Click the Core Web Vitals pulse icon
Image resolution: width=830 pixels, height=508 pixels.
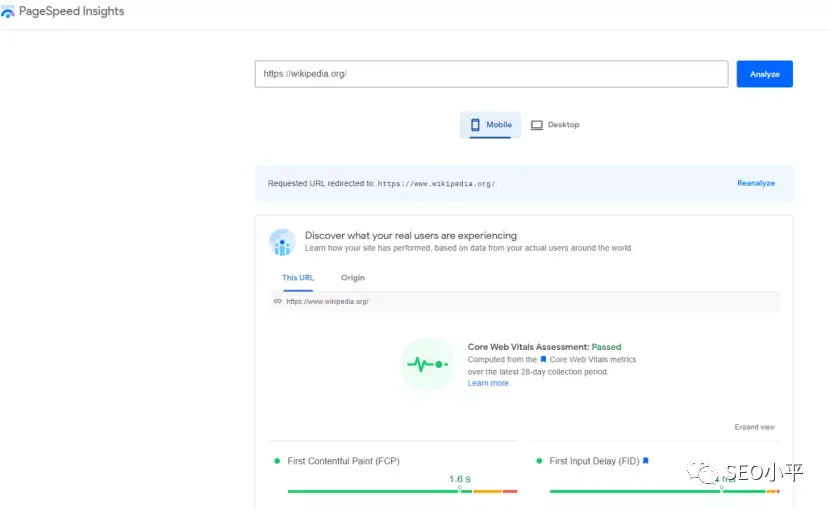click(x=427, y=365)
